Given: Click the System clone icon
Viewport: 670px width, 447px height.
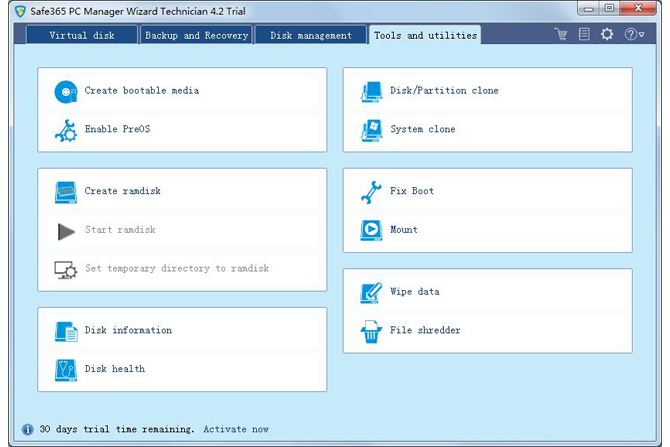Looking at the screenshot, I should [x=371, y=130].
